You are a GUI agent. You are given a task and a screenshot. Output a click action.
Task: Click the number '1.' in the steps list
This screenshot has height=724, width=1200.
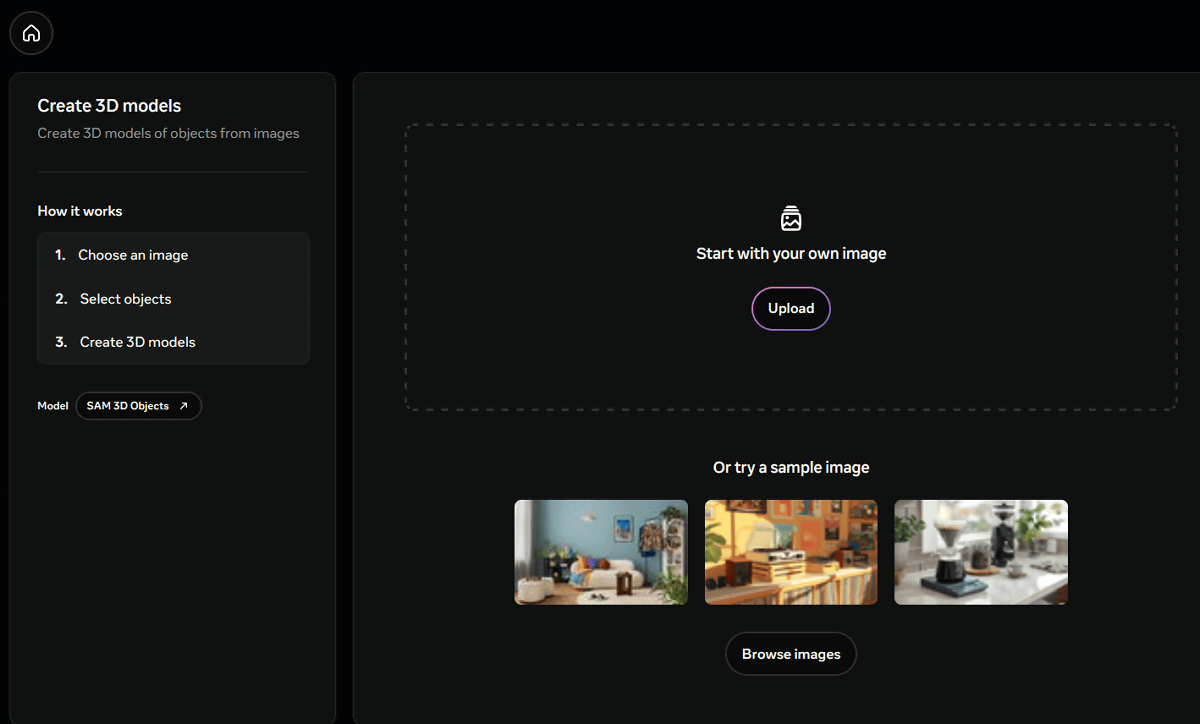click(x=60, y=255)
